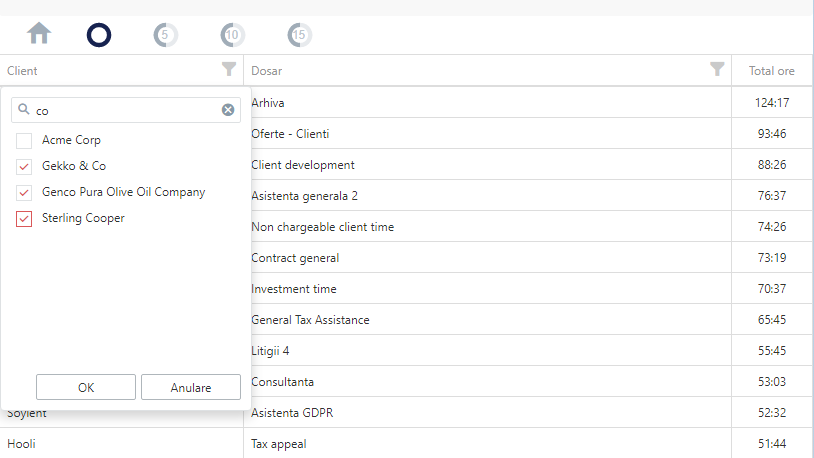Viewport: 814px width, 458px height.
Task: Click the Hooli client cell
Action: tap(121, 443)
